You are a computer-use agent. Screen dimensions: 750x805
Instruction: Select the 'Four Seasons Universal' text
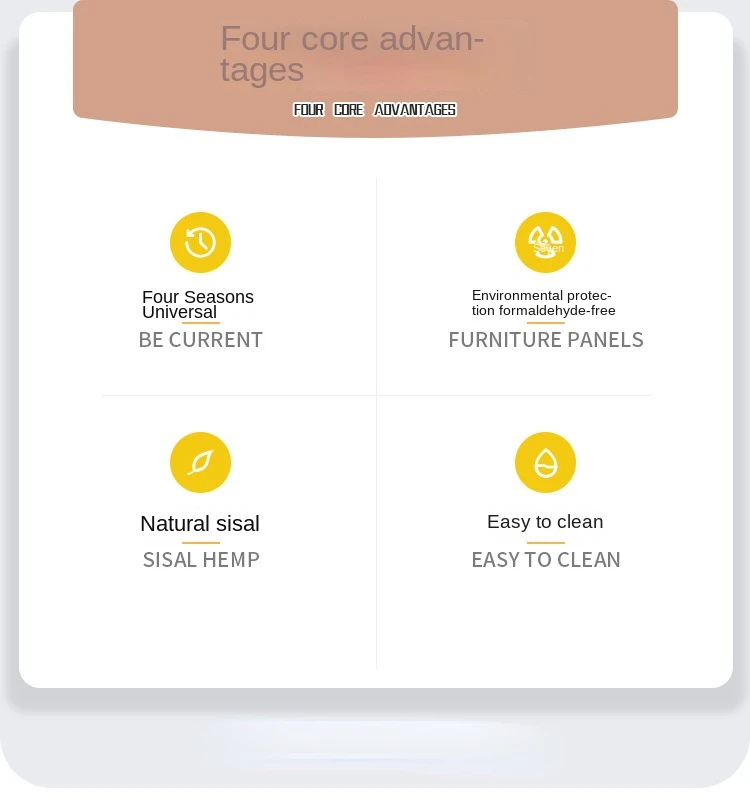(x=198, y=304)
